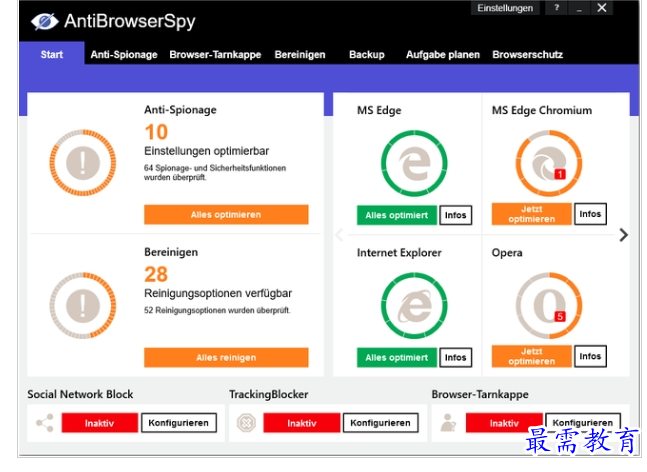This screenshot has width=647, height=472.
Task: Open the Browser-Tarnkappe tab
Action: [215, 54]
